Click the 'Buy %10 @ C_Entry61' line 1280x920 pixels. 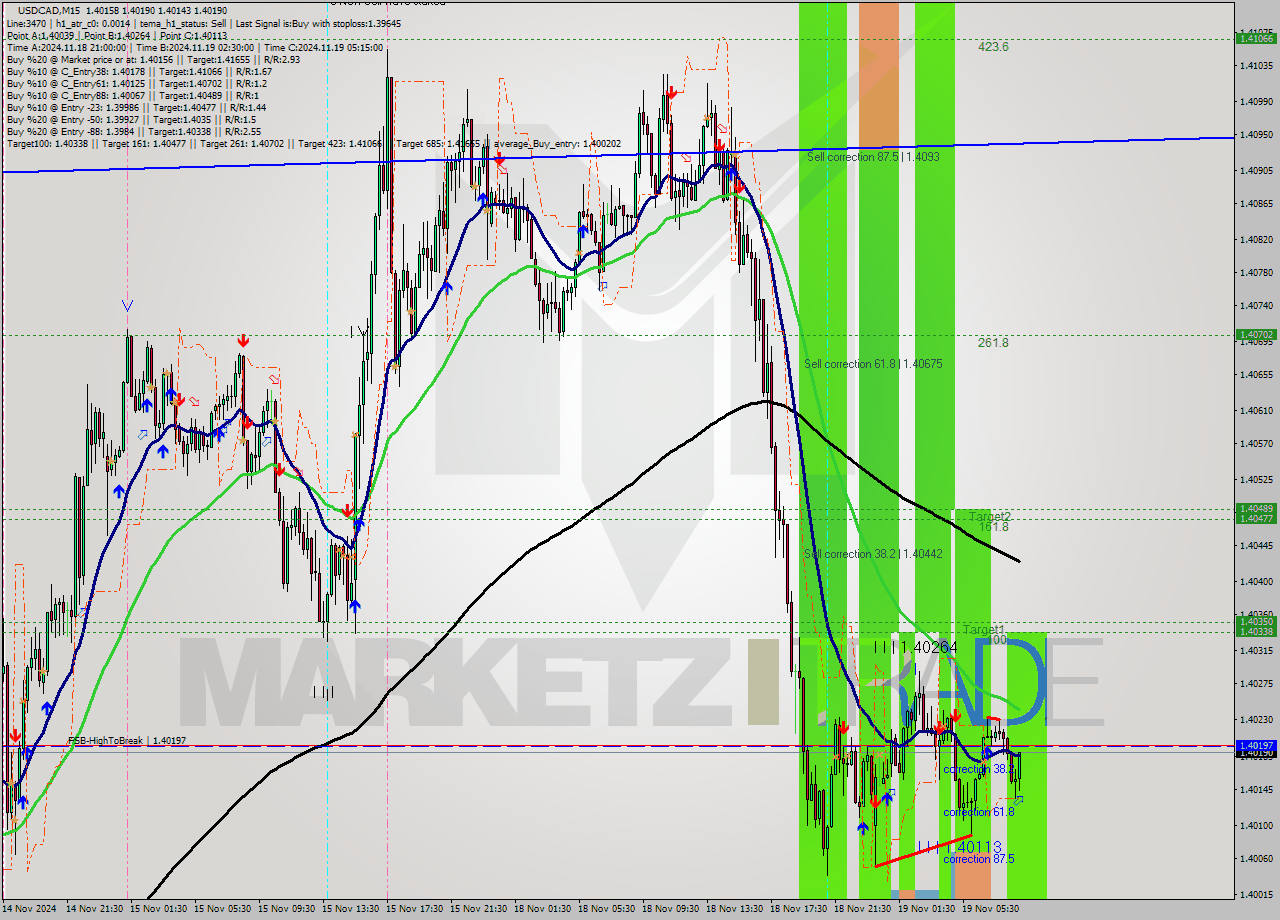[x=136, y=84]
